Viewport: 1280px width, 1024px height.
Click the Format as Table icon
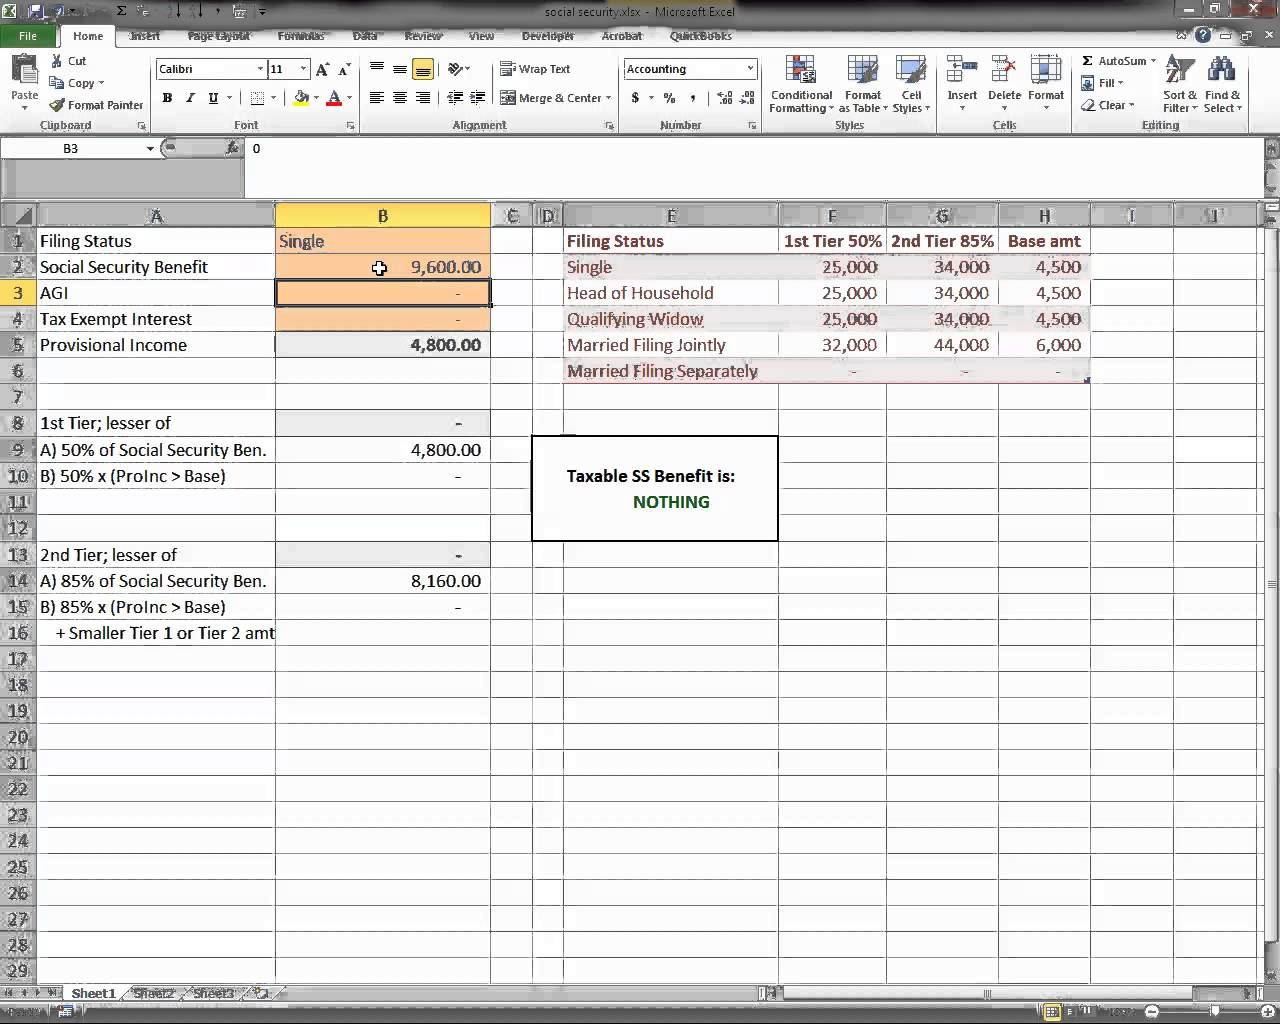coord(862,86)
